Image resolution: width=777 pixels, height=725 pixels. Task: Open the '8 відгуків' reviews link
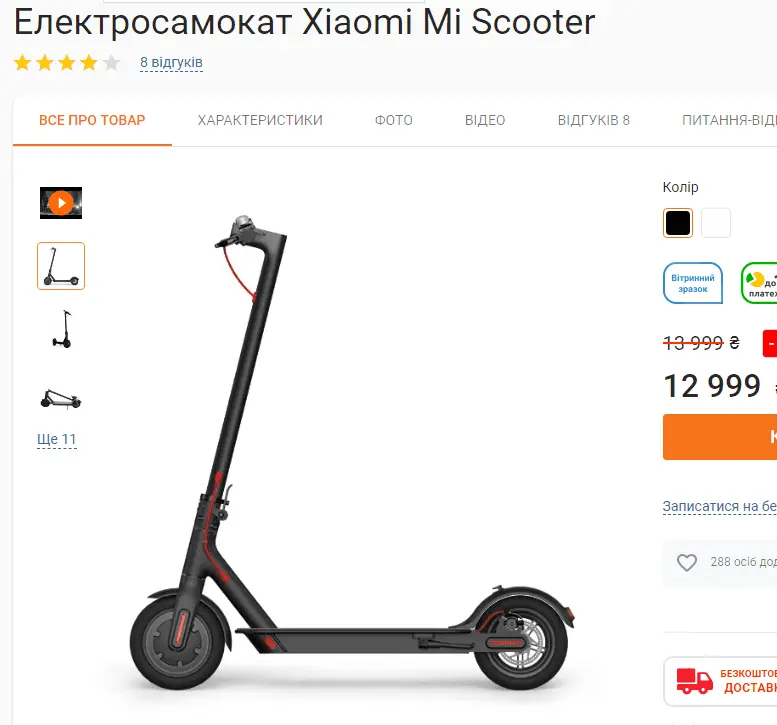pos(171,62)
